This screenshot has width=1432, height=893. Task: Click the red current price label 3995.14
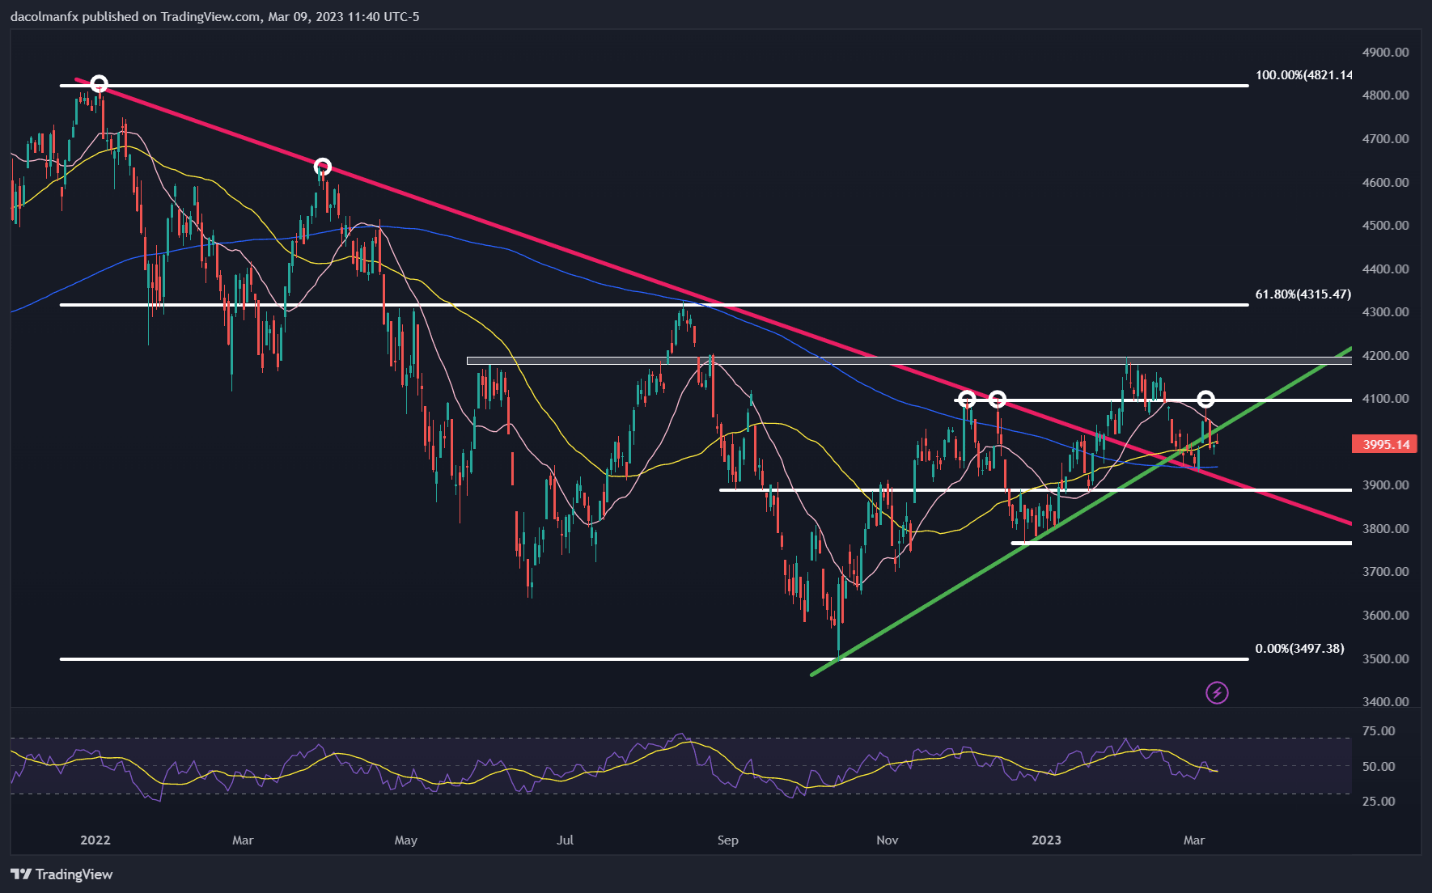(1384, 444)
